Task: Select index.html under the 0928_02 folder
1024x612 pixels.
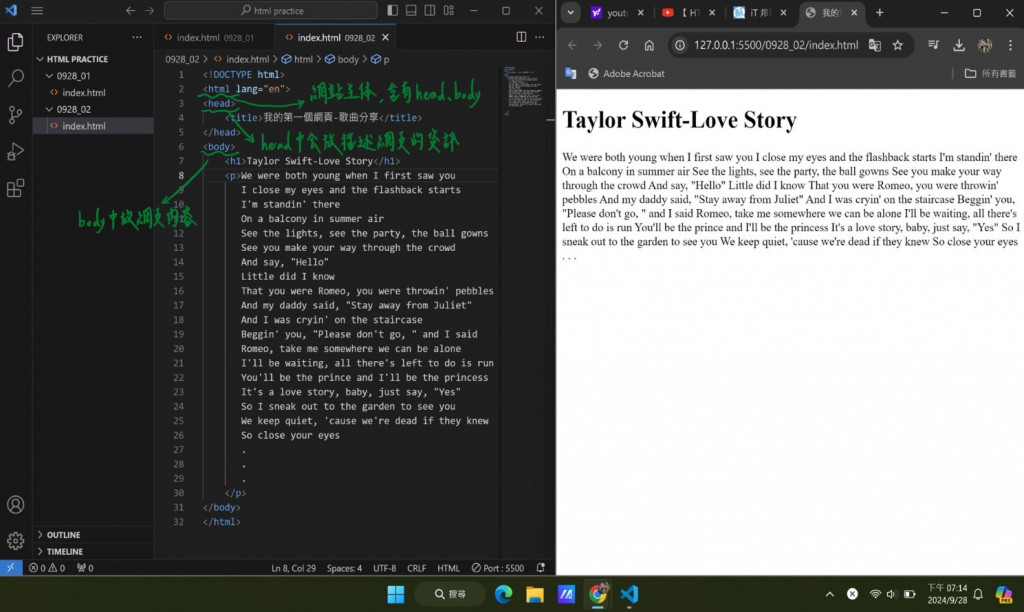Action: point(84,126)
